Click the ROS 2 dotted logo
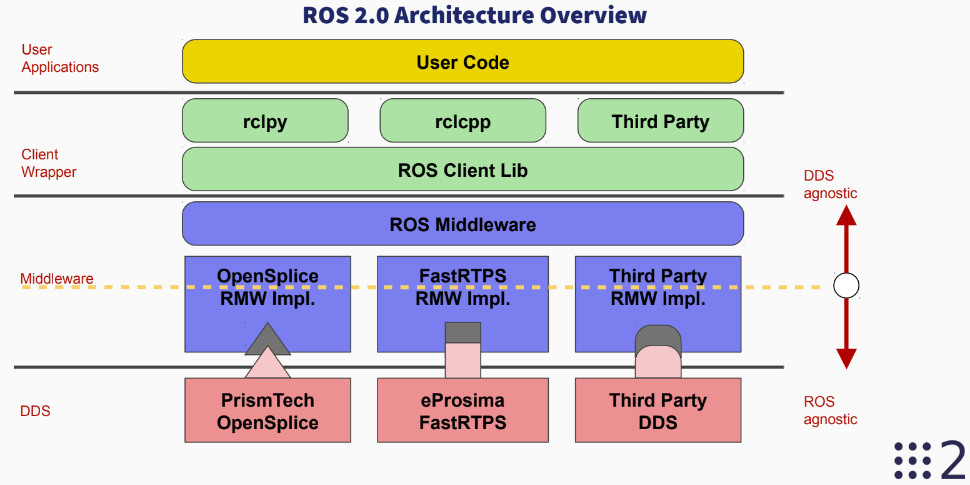The width and height of the screenshot is (970, 485). [x=930, y=460]
